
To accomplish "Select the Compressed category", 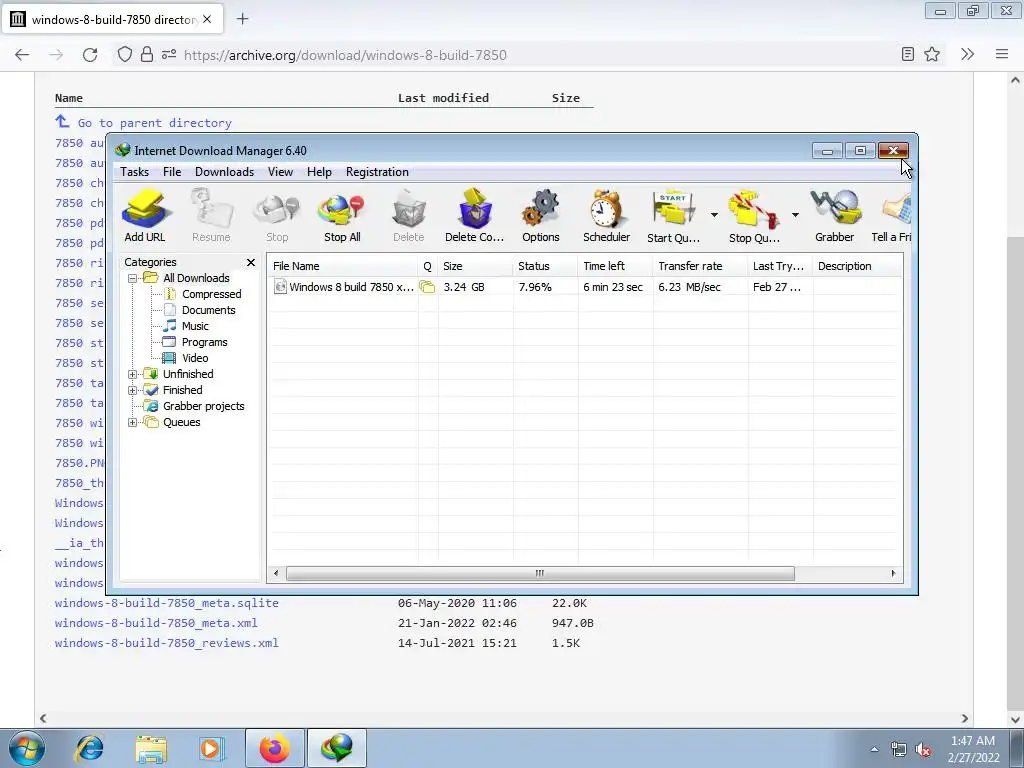I will 211,294.
